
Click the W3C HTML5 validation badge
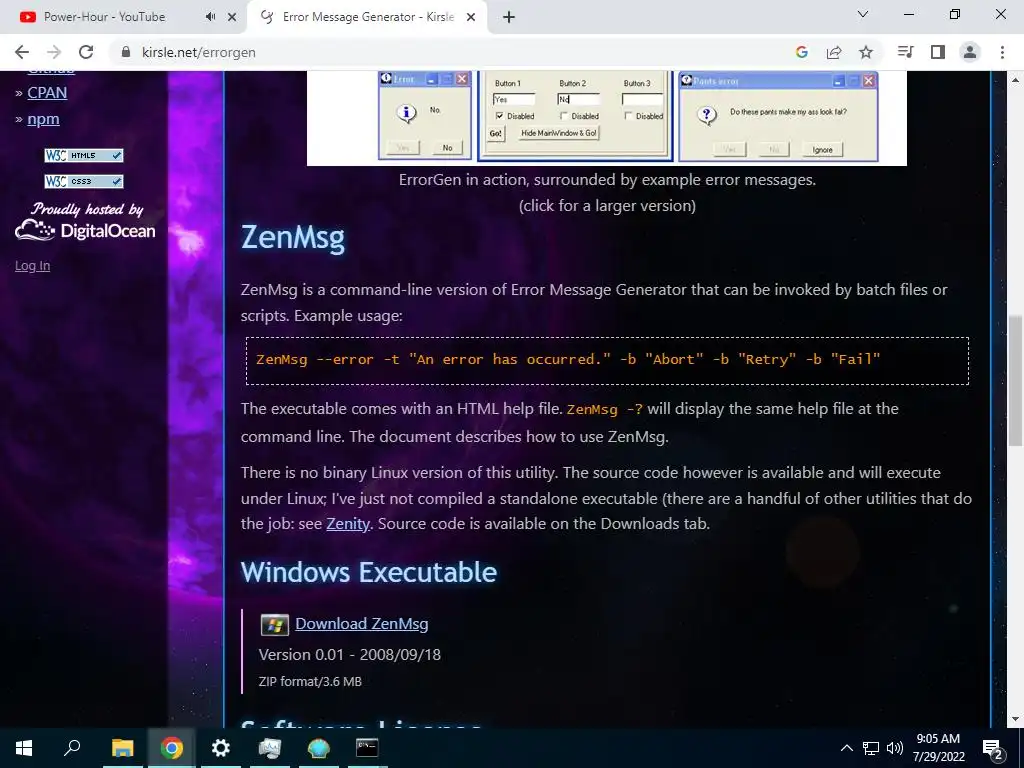pyautogui.click(x=84, y=155)
